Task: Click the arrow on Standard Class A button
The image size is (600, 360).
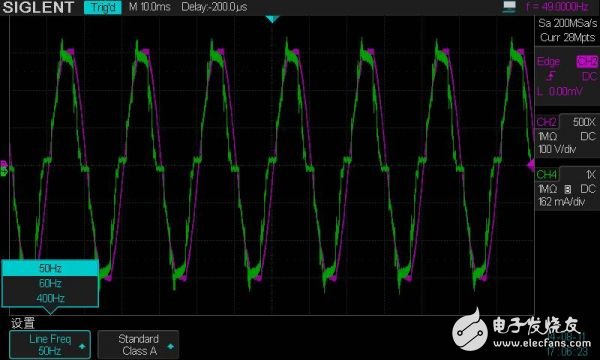Action: [171, 346]
